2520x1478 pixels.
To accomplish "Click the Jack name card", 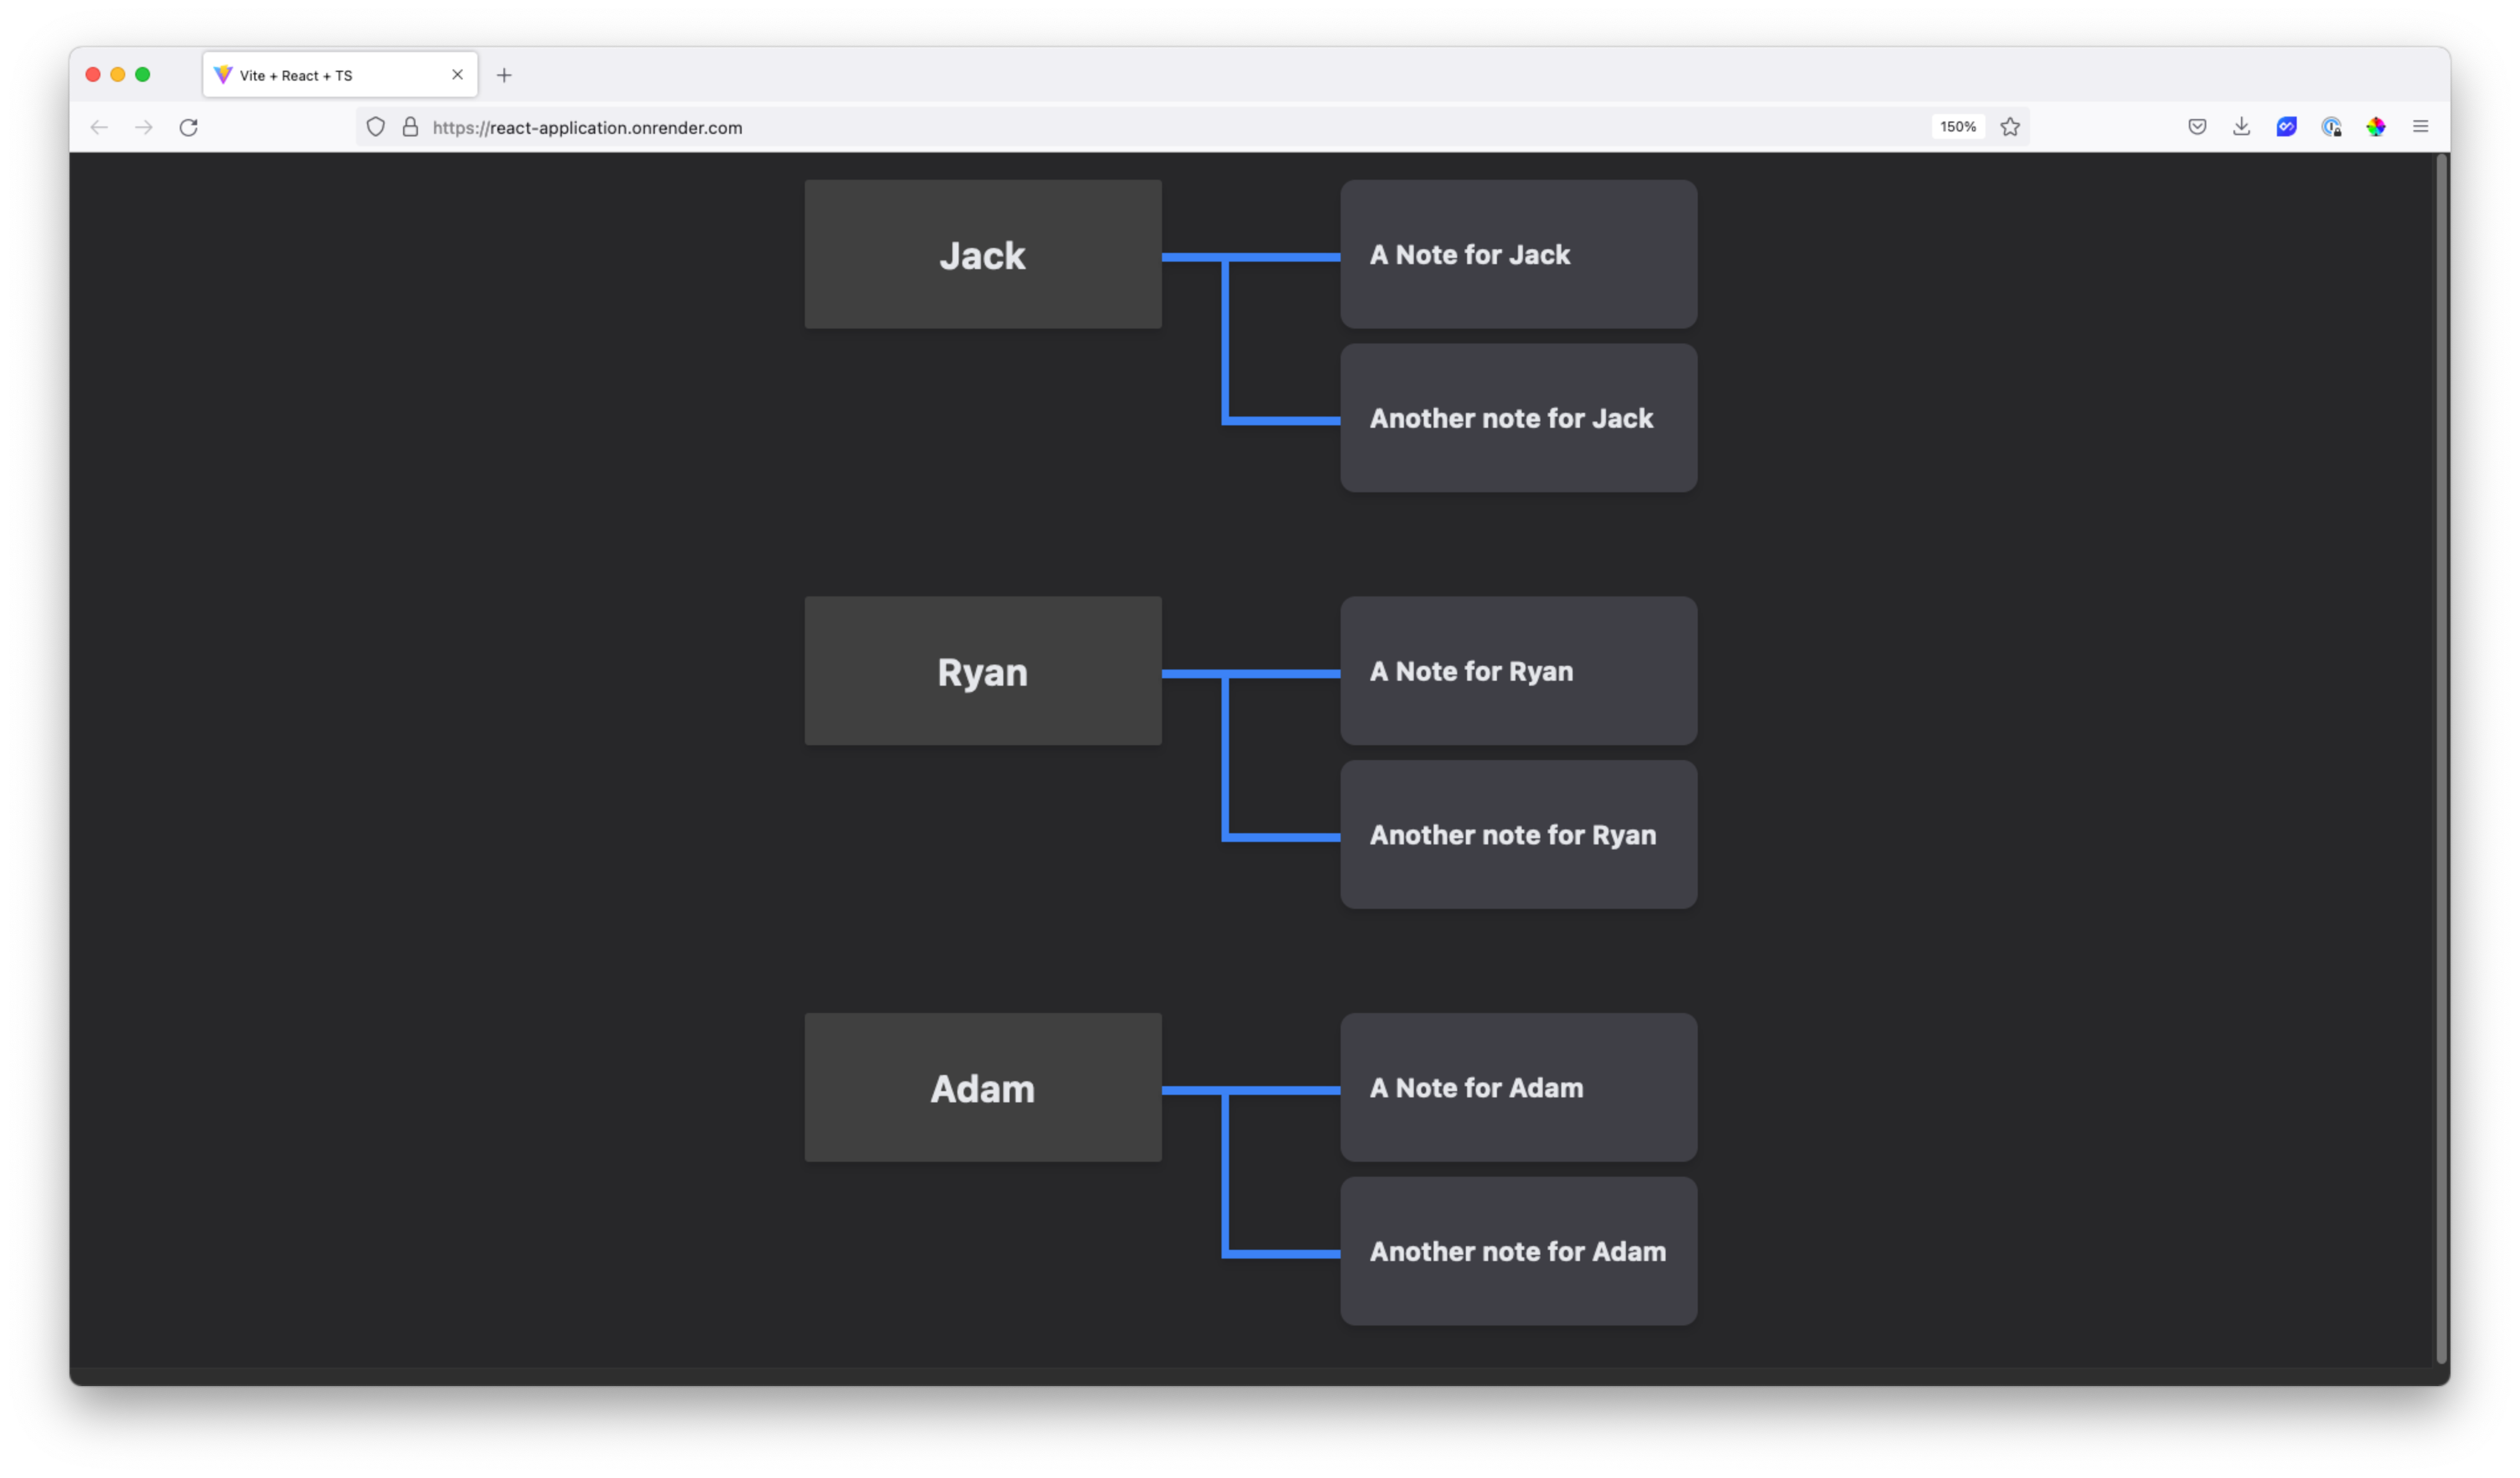I will point(982,254).
